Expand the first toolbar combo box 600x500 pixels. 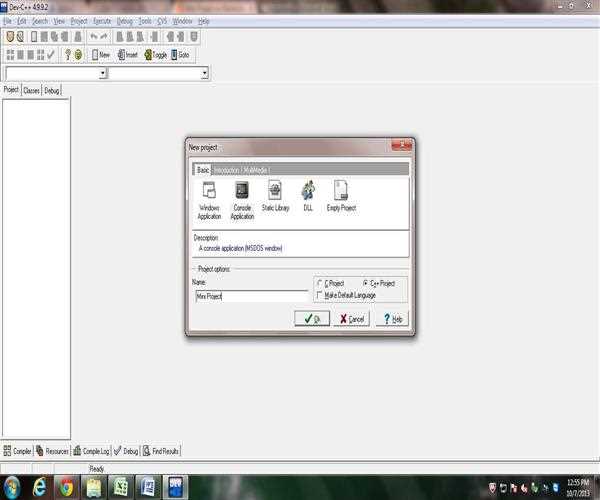tap(103, 73)
